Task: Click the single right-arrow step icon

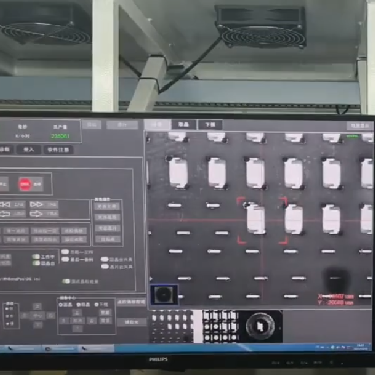Action: coord(36,214)
